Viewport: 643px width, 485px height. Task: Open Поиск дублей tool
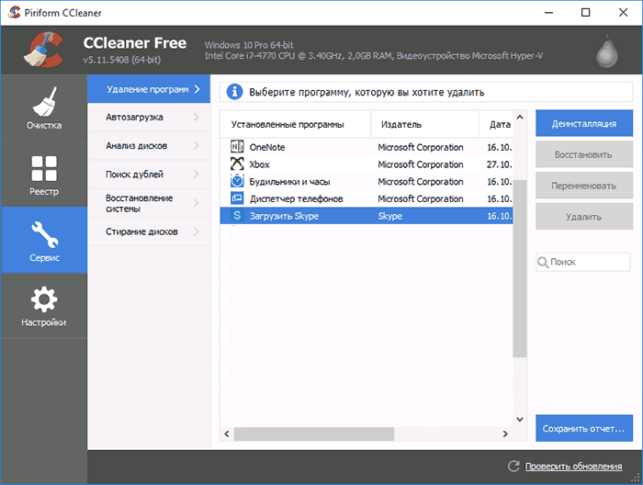(149, 174)
